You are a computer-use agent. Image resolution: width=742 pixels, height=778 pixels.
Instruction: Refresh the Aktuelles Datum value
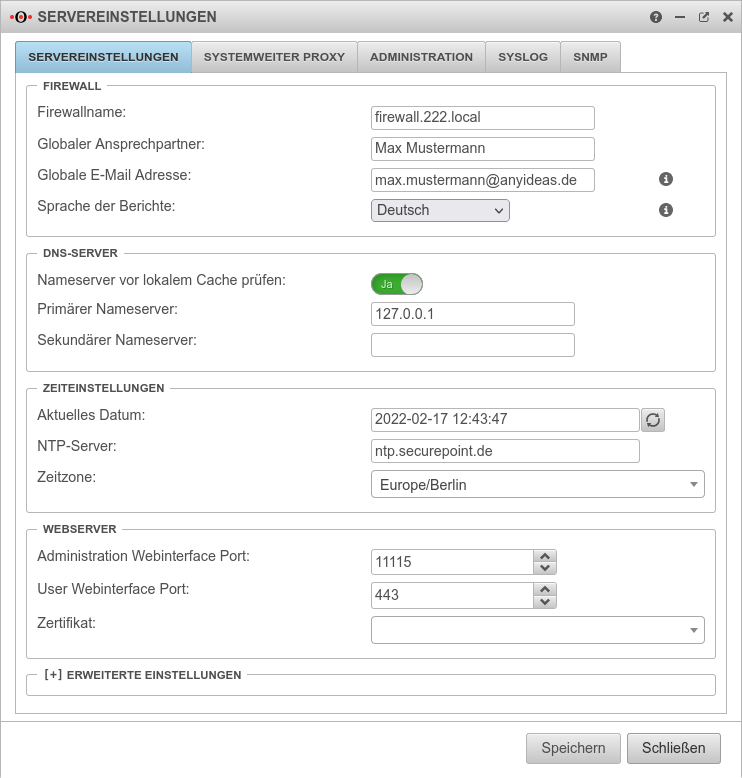point(653,420)
